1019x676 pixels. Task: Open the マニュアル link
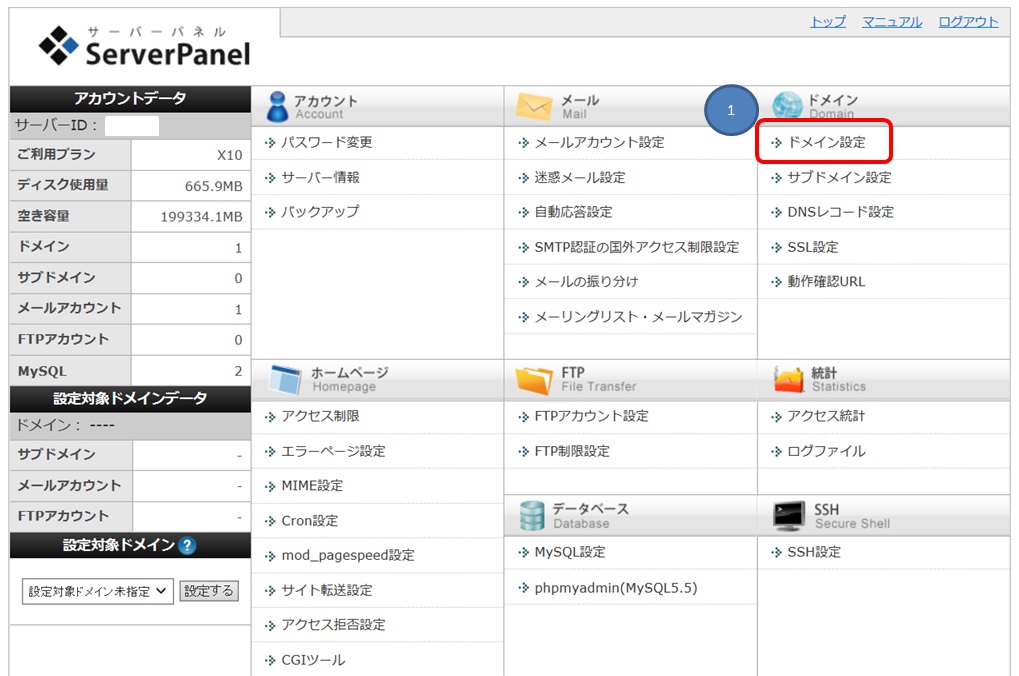pyautogui.click(x=892, y=22)
